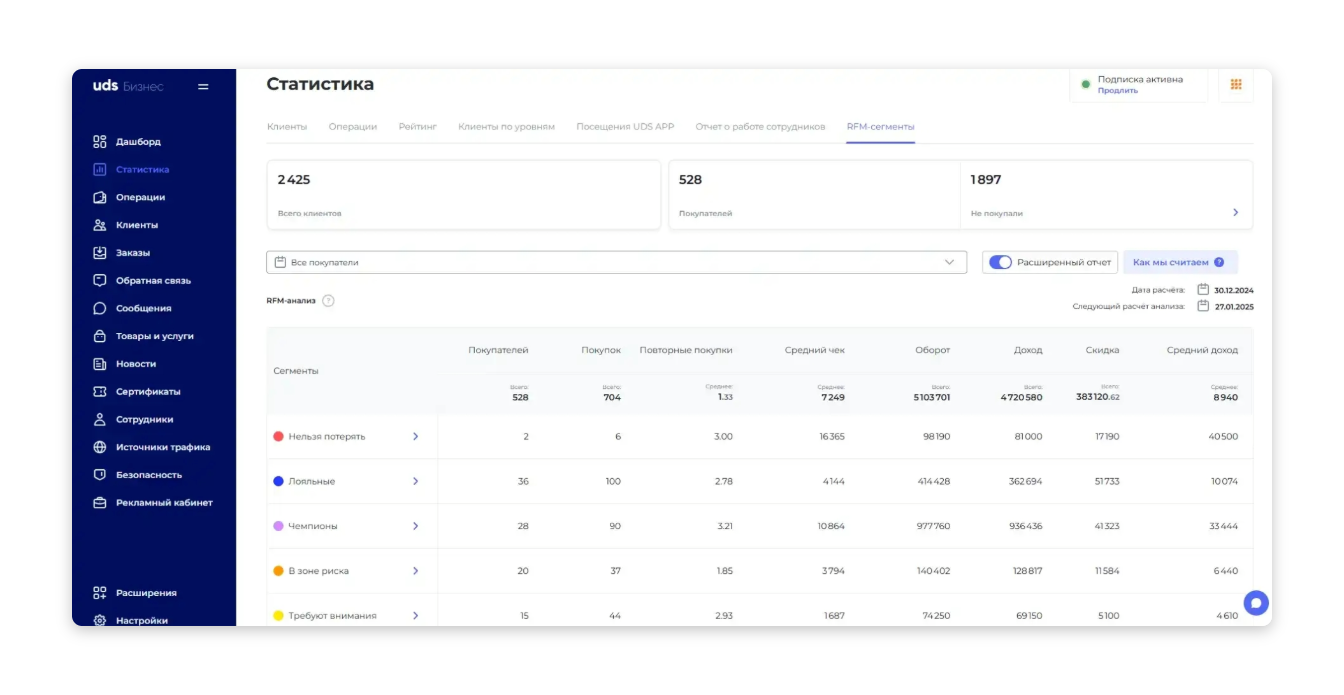
Task: Expand the В зоне риска segment chevron
Action: pyautogui.click(x=415, y=571)
